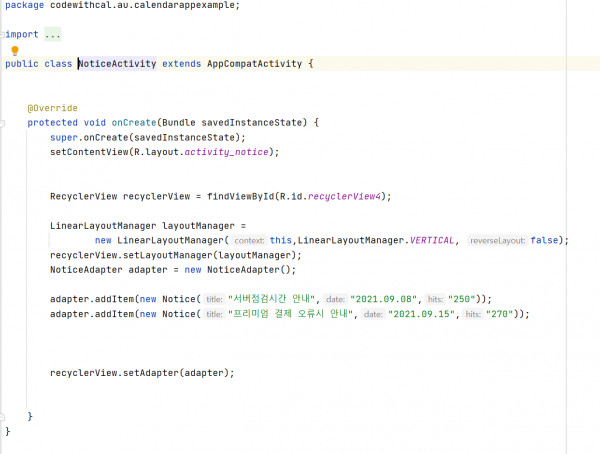The image size is (600, 454).
Task: Click the onCreate method name
Action: 134,122
